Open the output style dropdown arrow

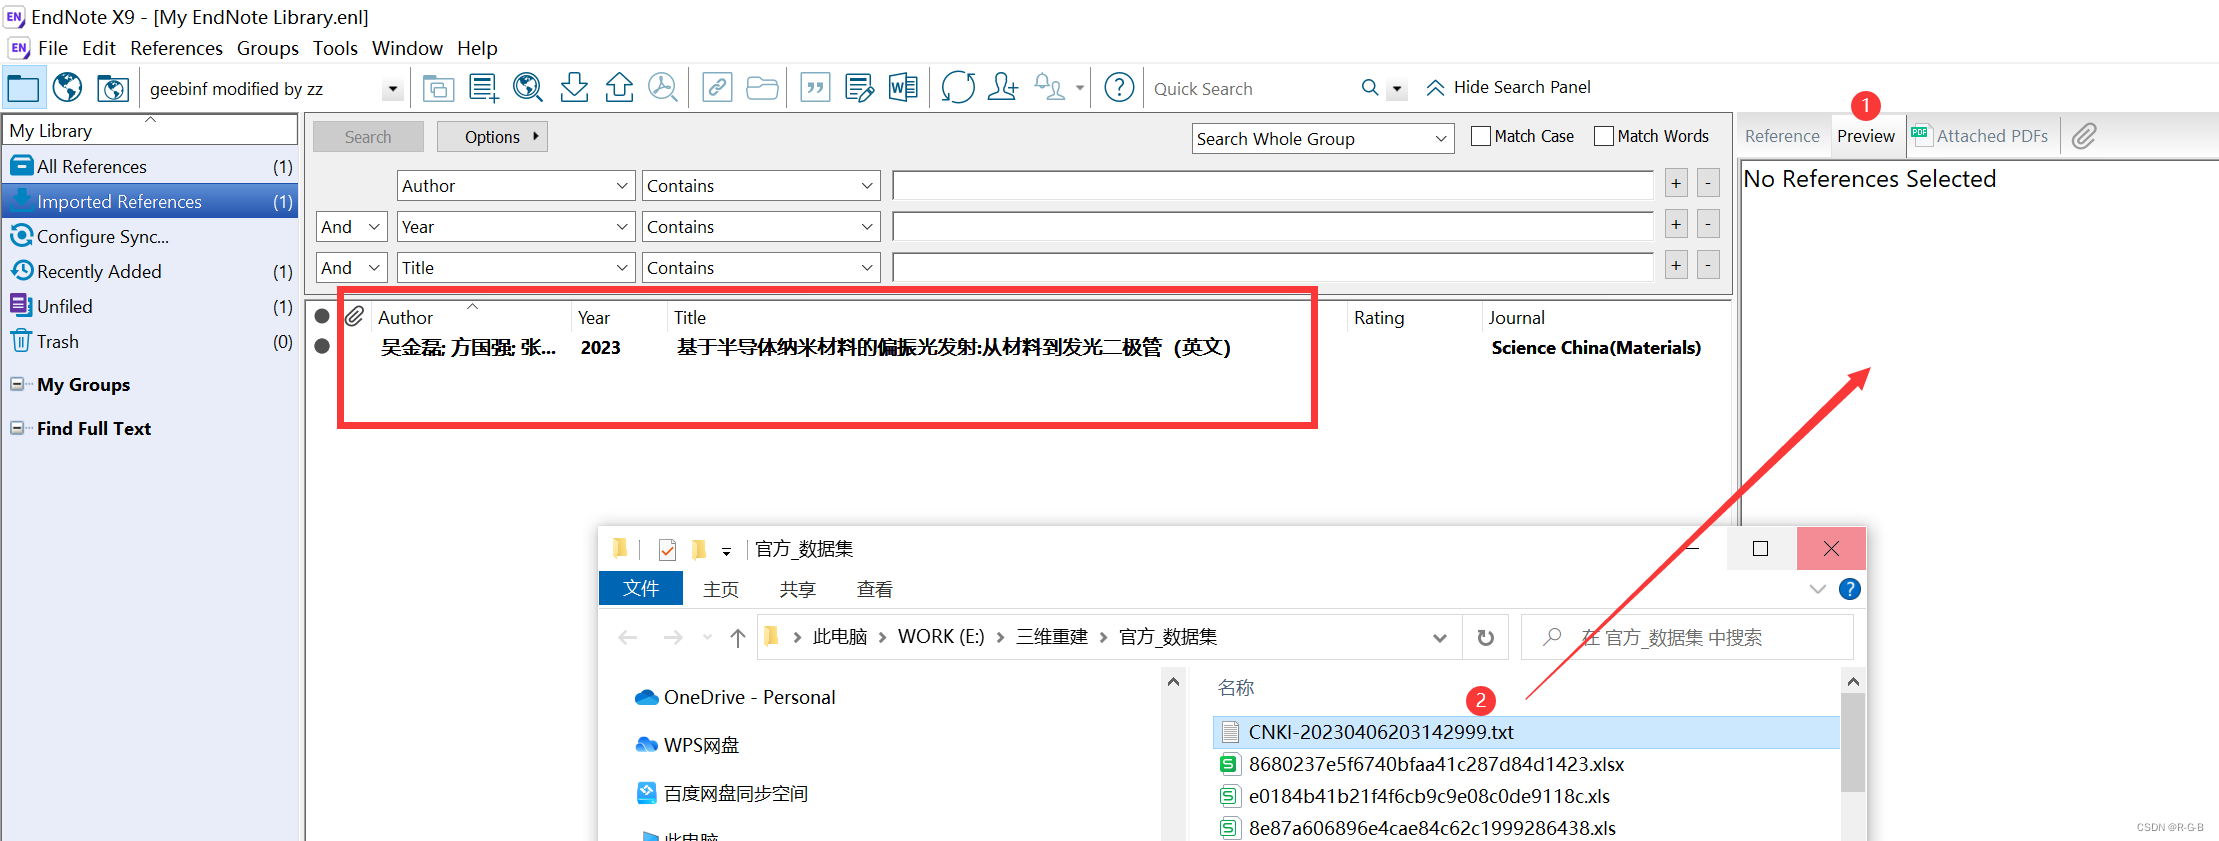tap(393, 89)
